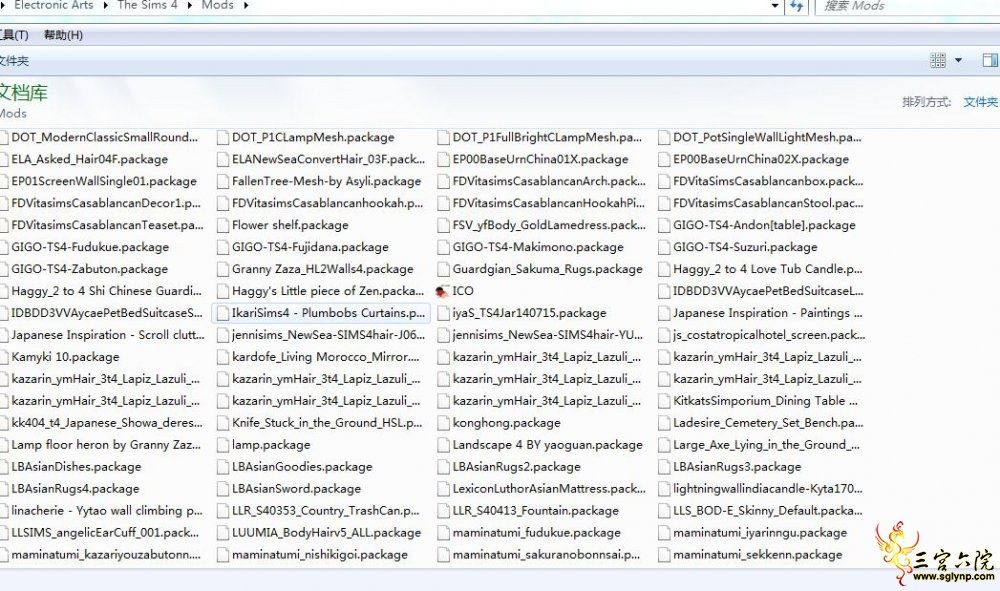Select GIGO-TS4-Zabuton.package file
1000x591 pixels.
(84, 270)
